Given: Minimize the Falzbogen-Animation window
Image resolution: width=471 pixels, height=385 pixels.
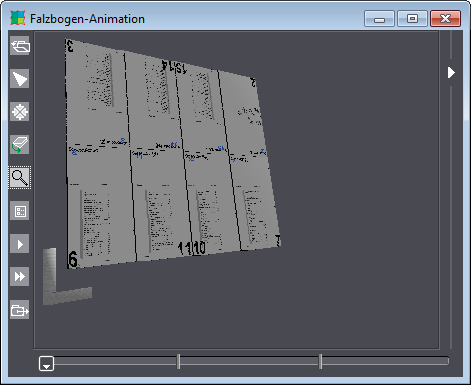Looking at the screenshot, I should click(379, 18).
